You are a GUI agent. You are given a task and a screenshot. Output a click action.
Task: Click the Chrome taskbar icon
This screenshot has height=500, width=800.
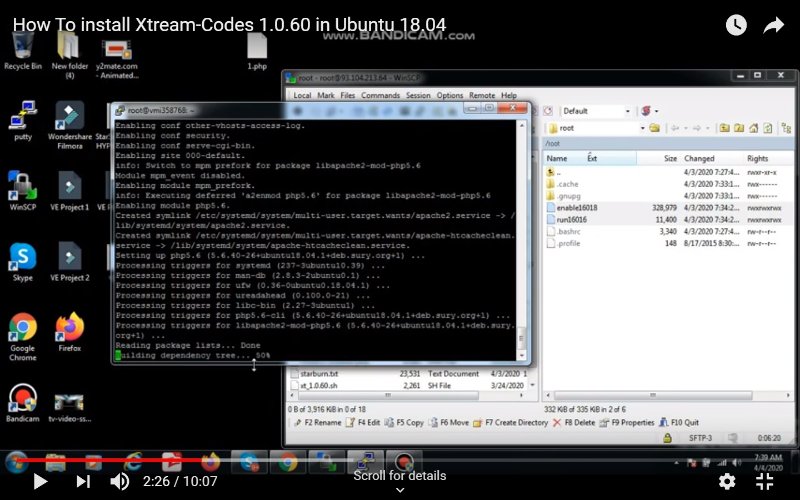[x=287, y=462]
